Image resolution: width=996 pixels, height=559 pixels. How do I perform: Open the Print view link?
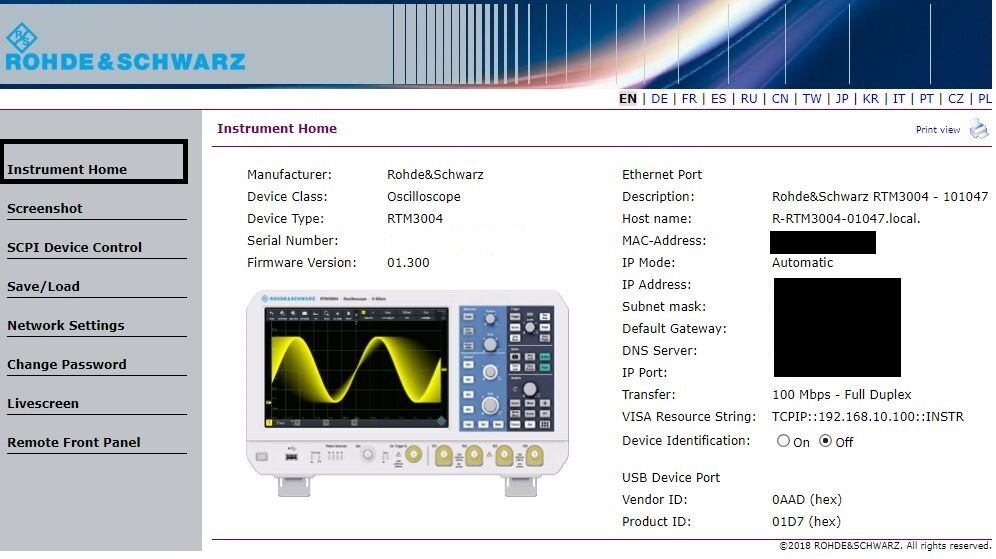pos(938,130)
